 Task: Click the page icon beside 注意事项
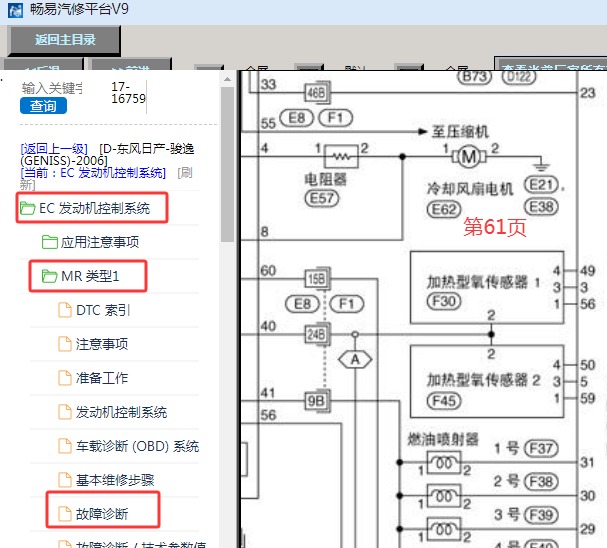[65, 344]
